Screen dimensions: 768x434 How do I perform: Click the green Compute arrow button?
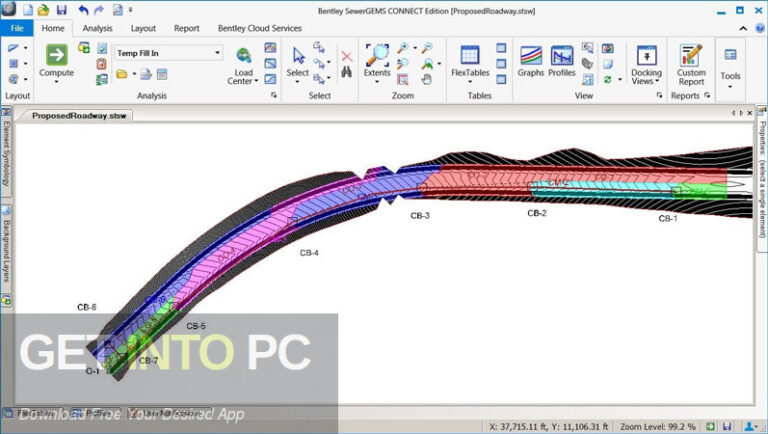pyautogui.click(x=56, y=54)
